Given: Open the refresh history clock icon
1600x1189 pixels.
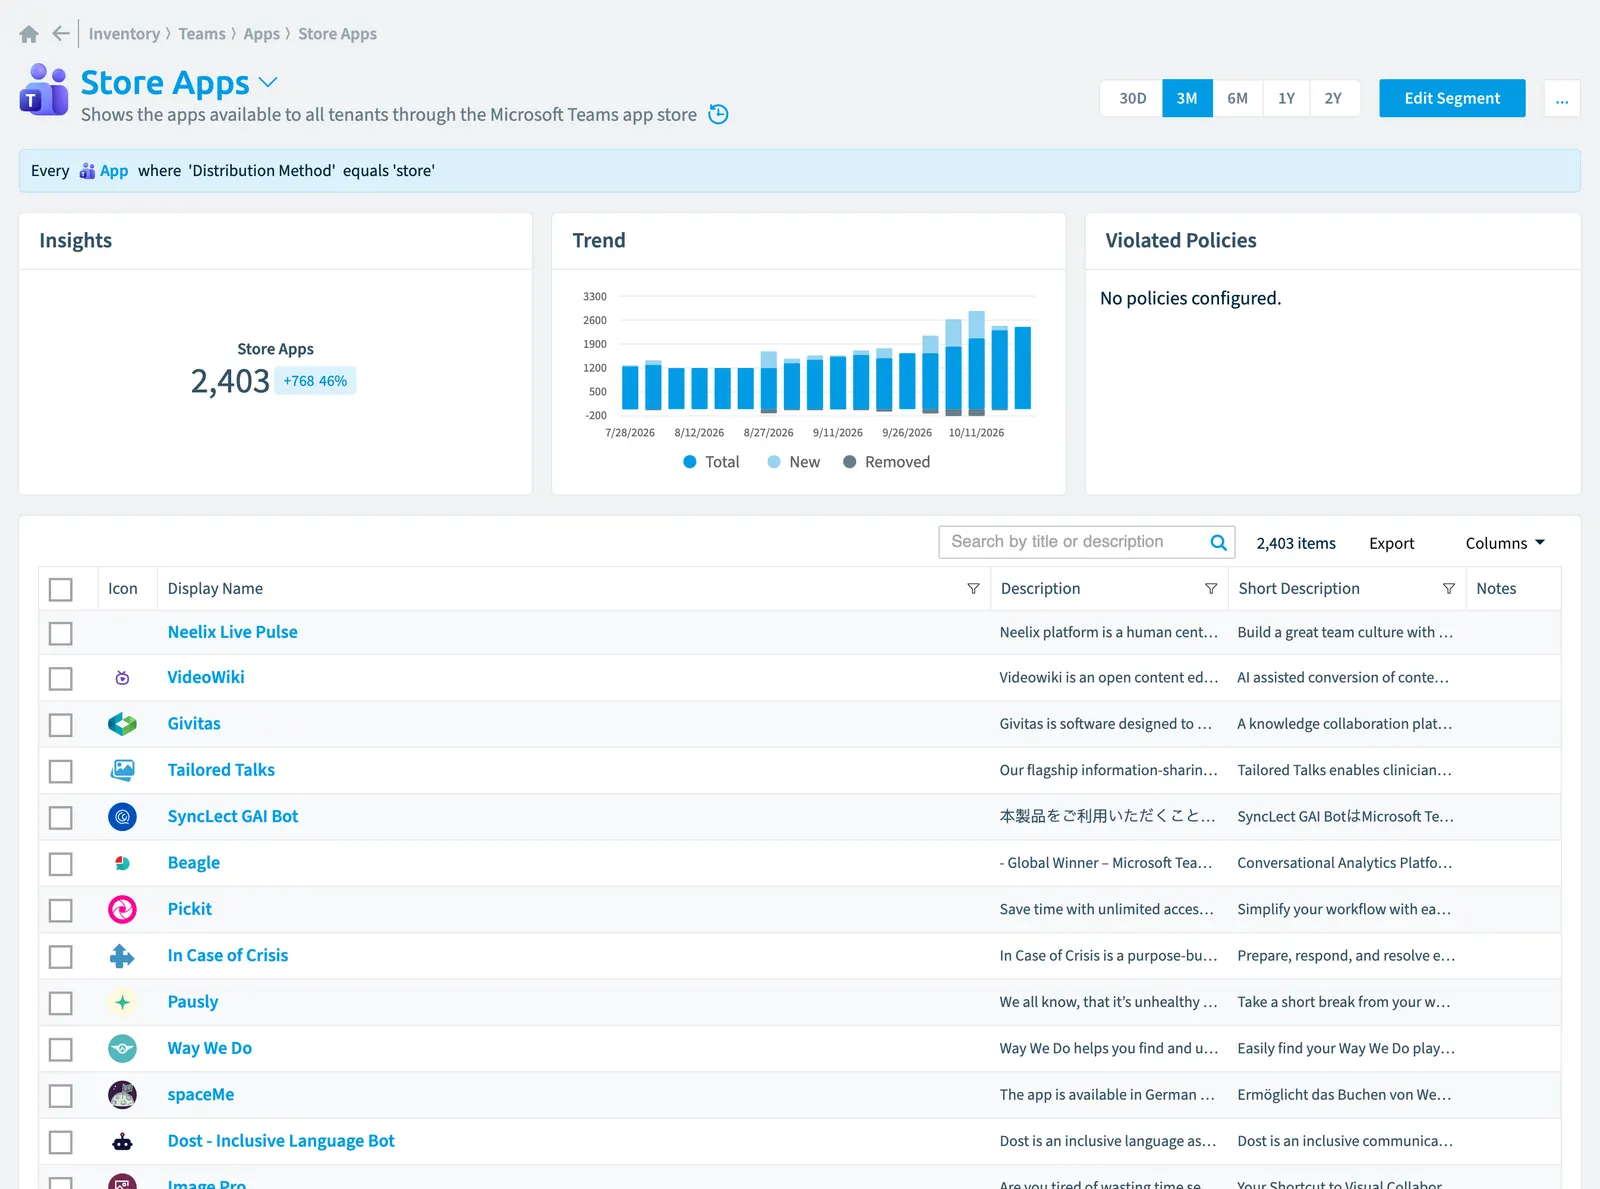Looking at the screenshot, I should [x=718, y=114].
